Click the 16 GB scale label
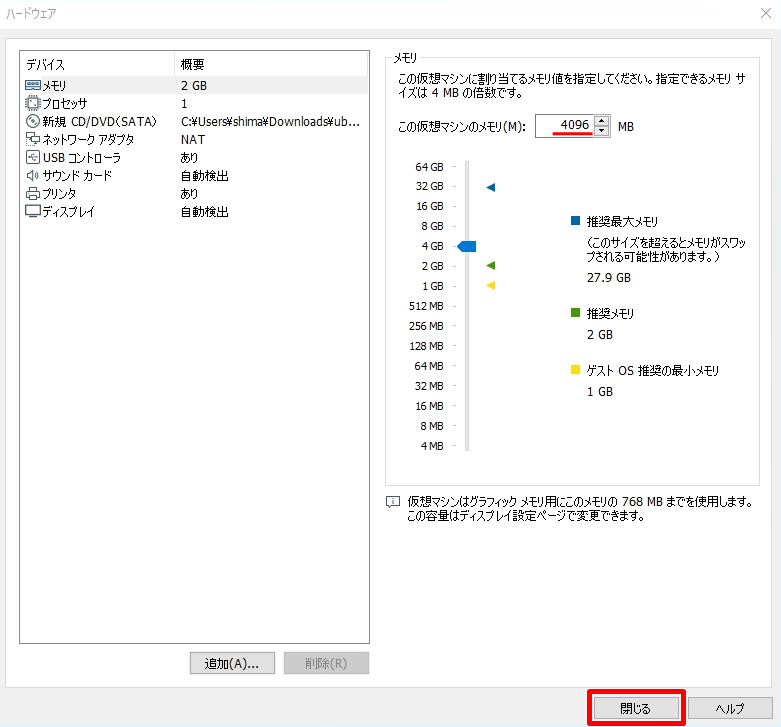 [430, 206]
